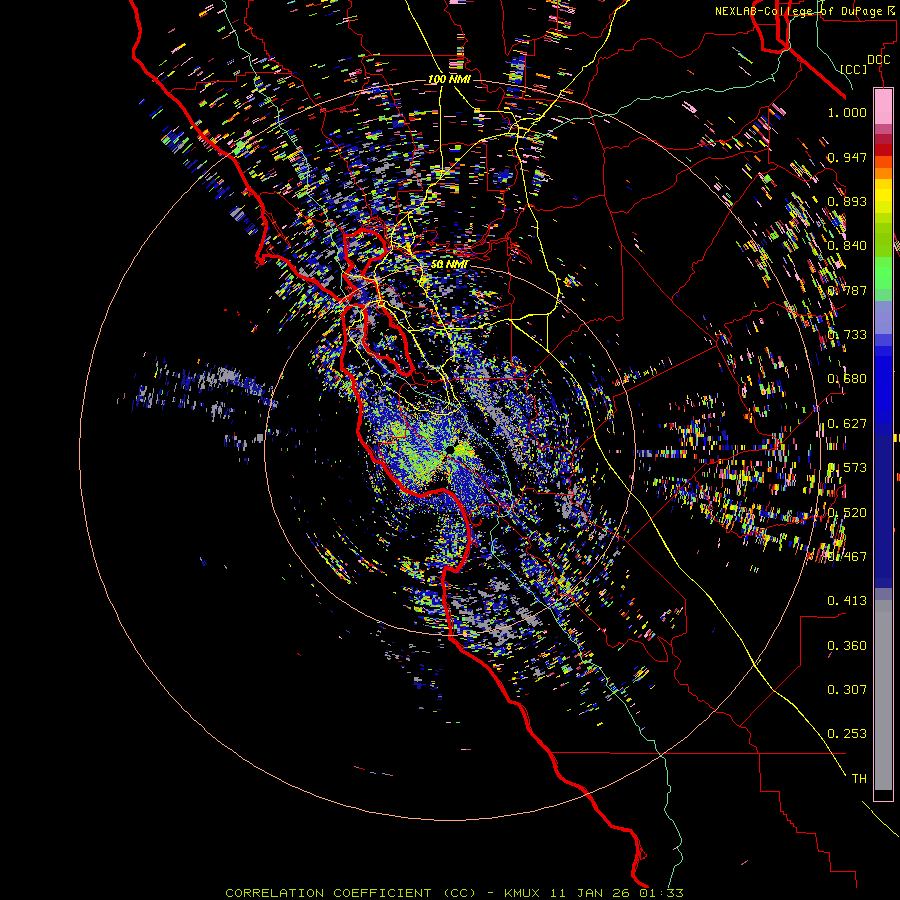
Task: Select the 0.627 legend value
Action: [847, 424]
